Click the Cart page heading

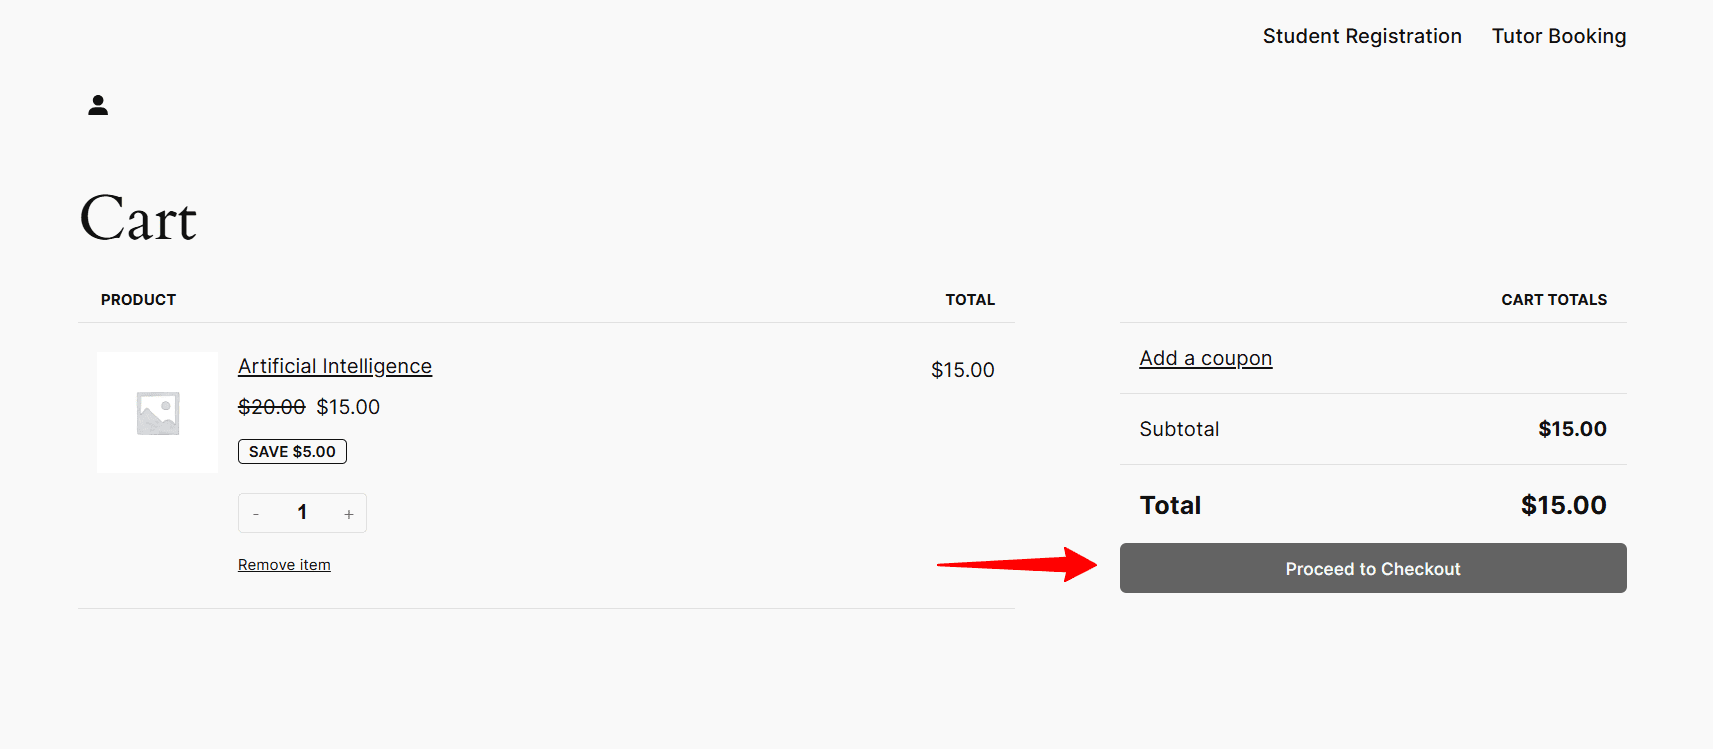pos(137,219)
